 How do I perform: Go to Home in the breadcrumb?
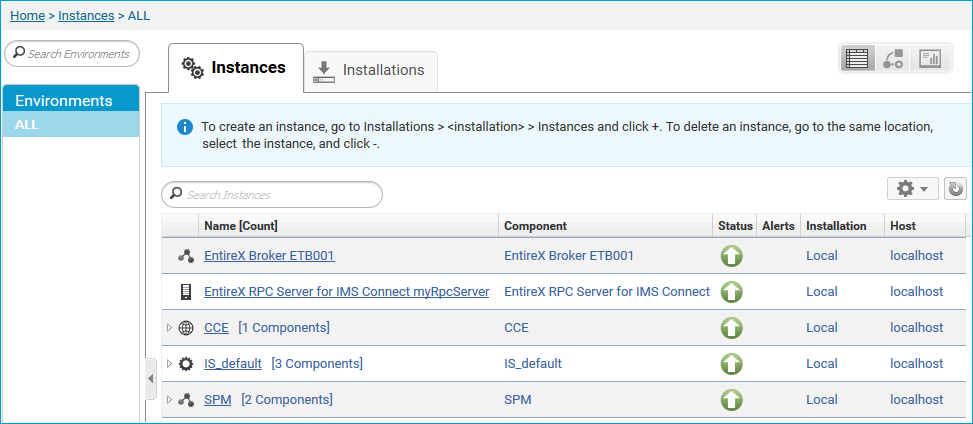click(27, 16)
